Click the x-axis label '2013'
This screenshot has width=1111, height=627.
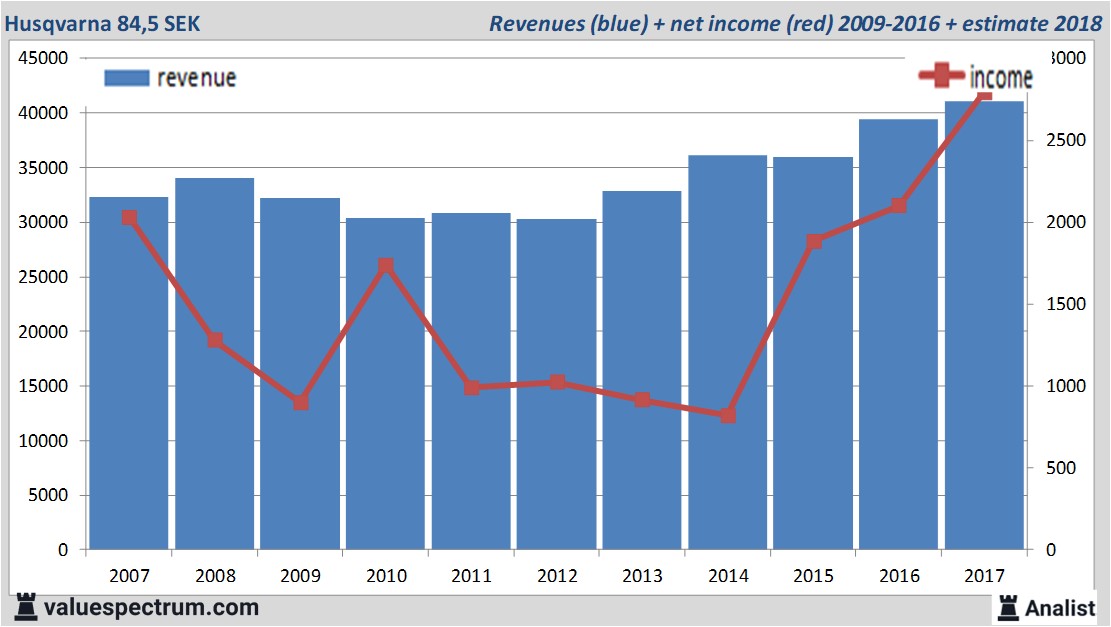[642, 576]
